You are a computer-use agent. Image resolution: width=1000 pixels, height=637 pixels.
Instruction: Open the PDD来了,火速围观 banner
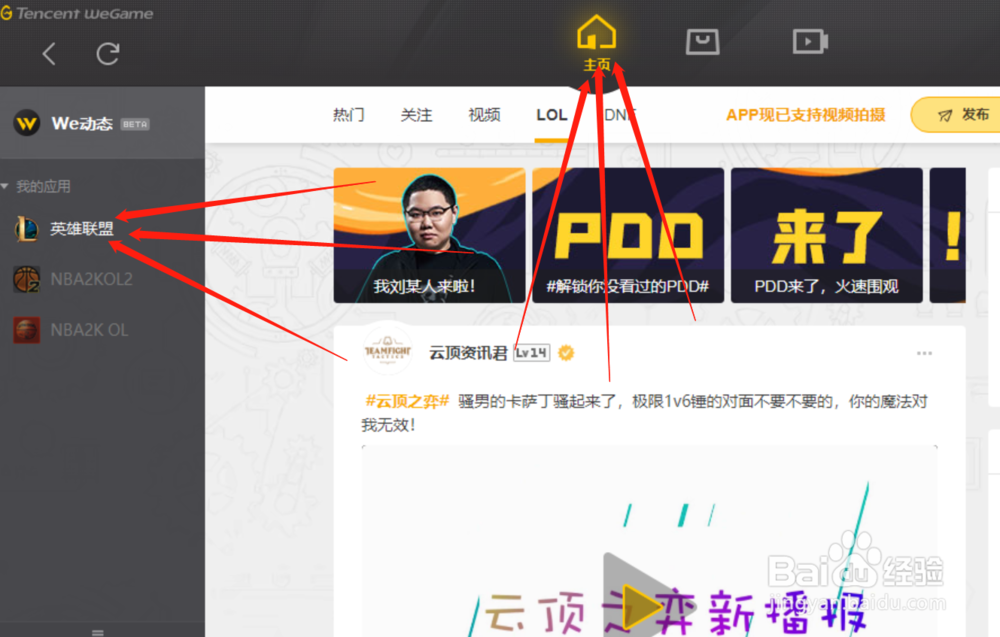(x=827, y=235)
